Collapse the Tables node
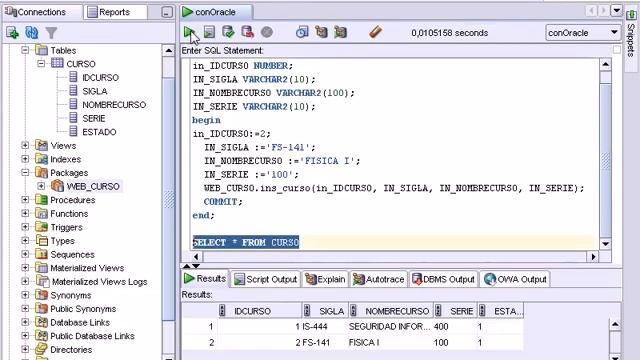Image resolution: width=640 pixels, height=360 pixels. [25, 50]
